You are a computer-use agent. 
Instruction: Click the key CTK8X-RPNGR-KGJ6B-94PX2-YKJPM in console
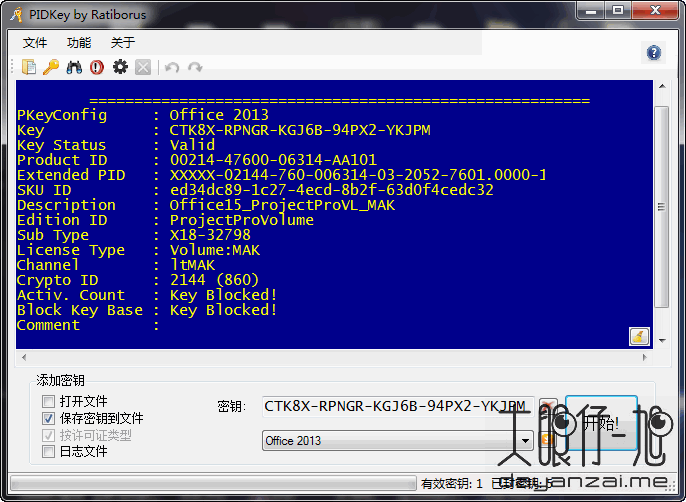click(x=300, y=130)
